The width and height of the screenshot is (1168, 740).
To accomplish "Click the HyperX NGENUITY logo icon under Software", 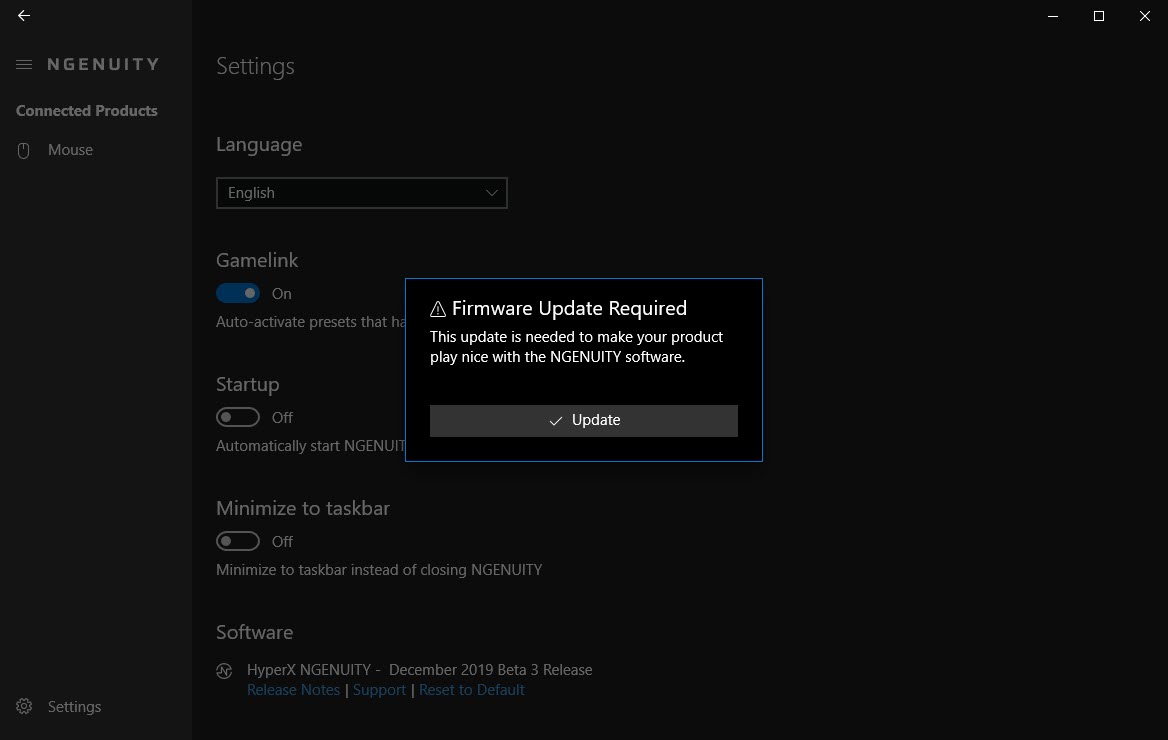I will [x=224, y=671].
